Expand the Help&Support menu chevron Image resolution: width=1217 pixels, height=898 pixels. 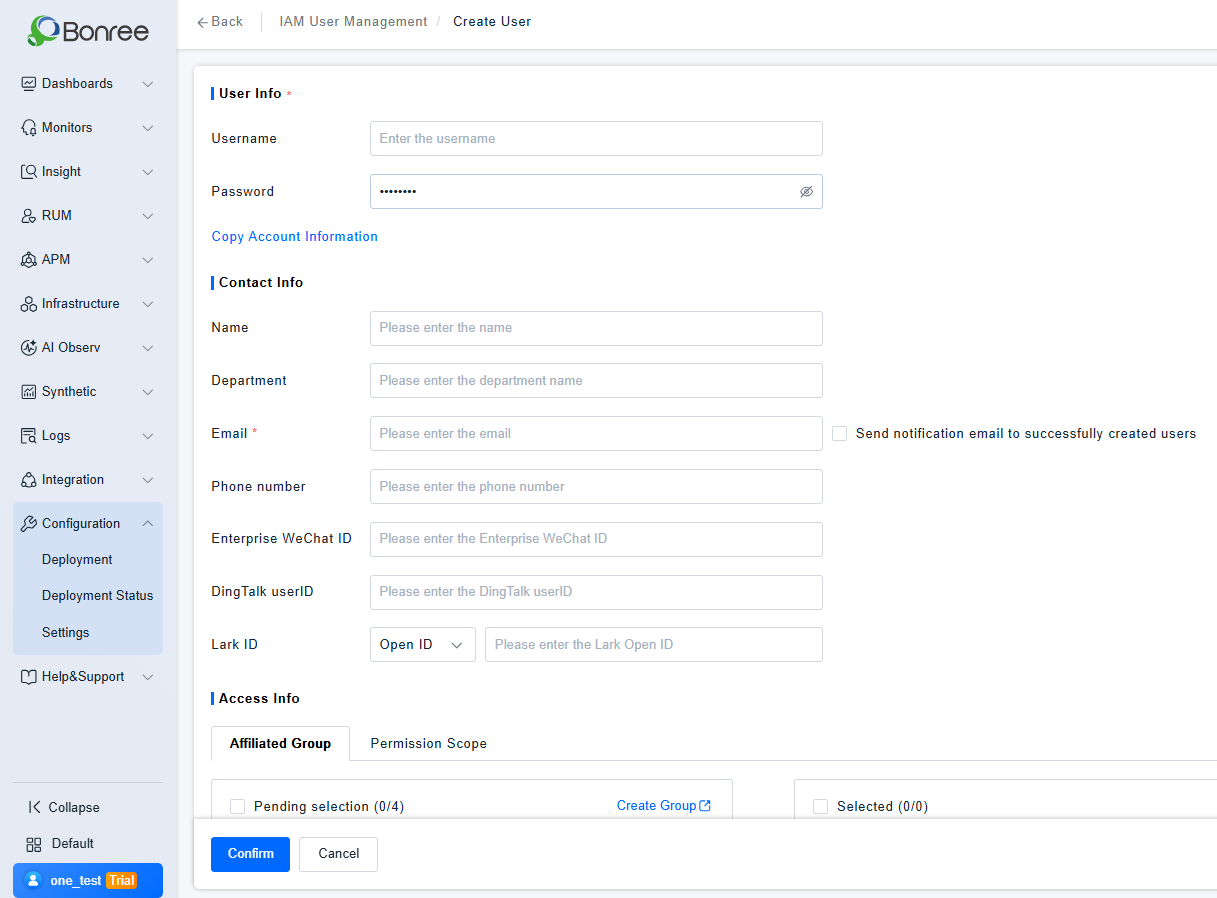[148, 677]
